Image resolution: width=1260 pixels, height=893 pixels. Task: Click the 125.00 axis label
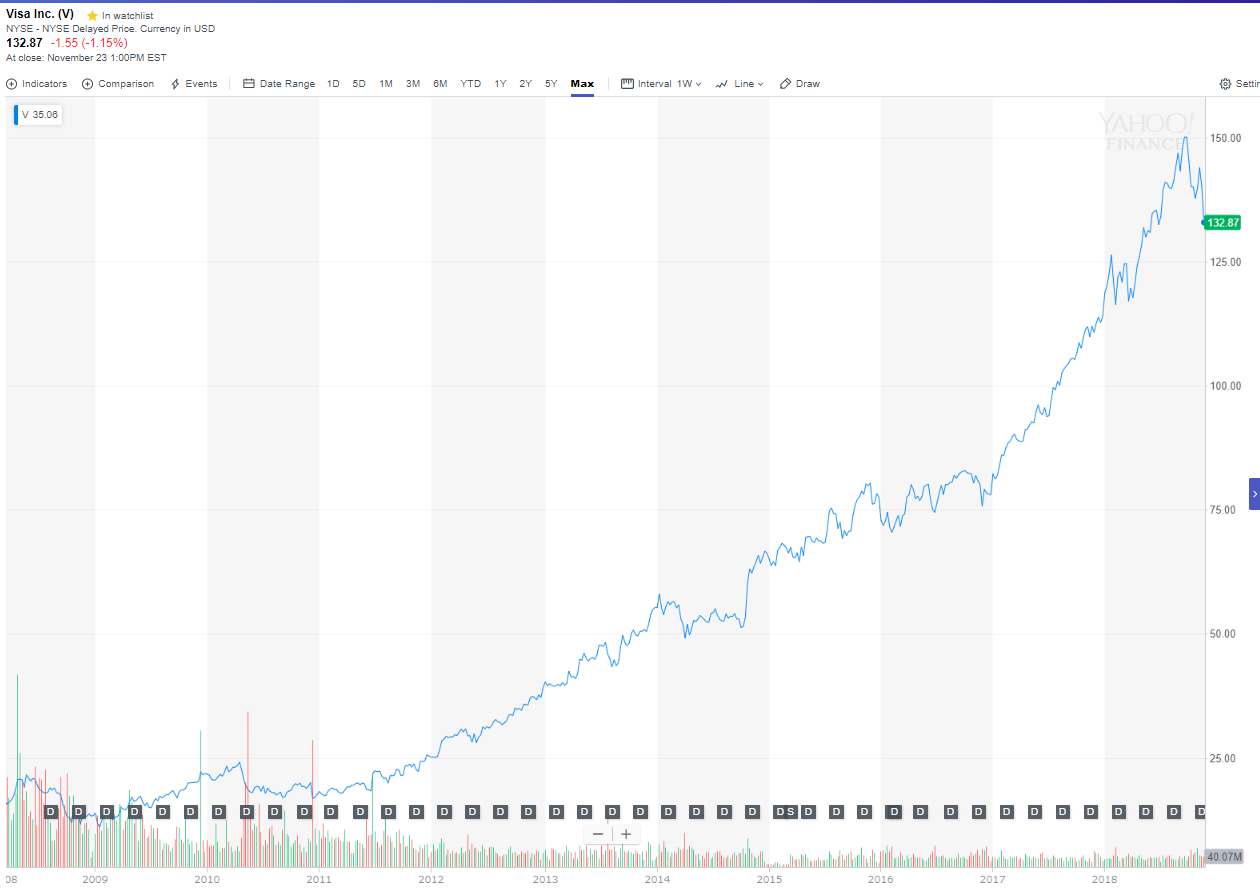click(x=1224, y=262)
